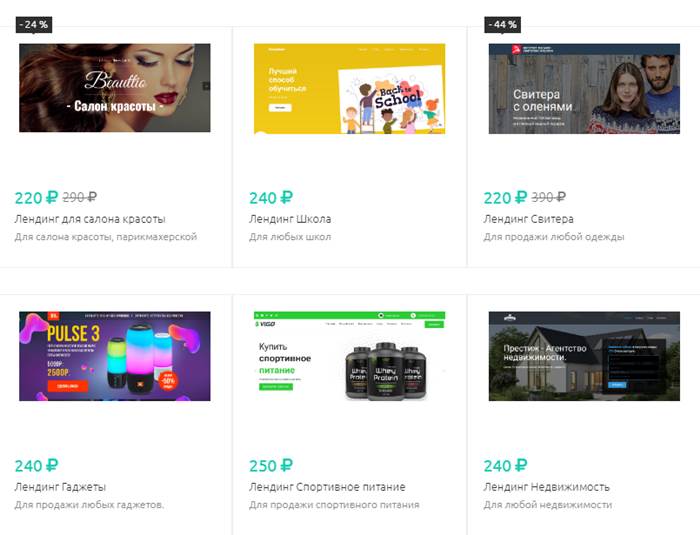This screenshot has height=535, width=700.
Task: Click the 'Для любой недвижимости' description
Action: pyautogui.click(x=548, y=505)
